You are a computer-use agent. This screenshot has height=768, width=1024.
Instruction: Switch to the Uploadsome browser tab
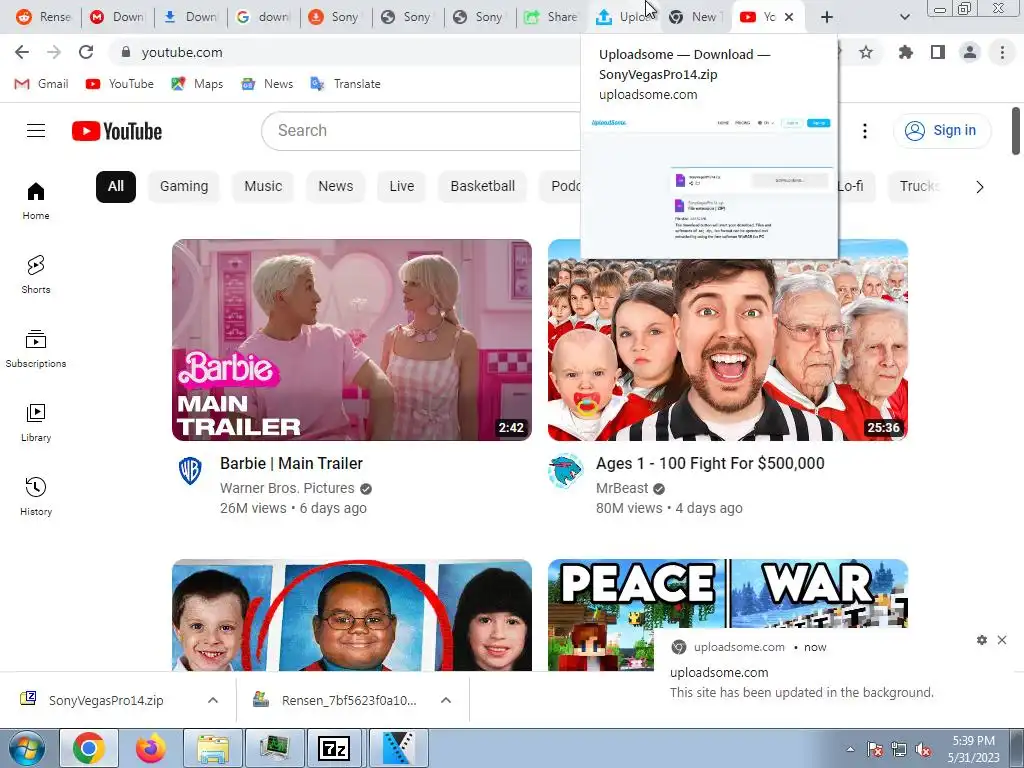pyautogui.click(x=624, y=17)
